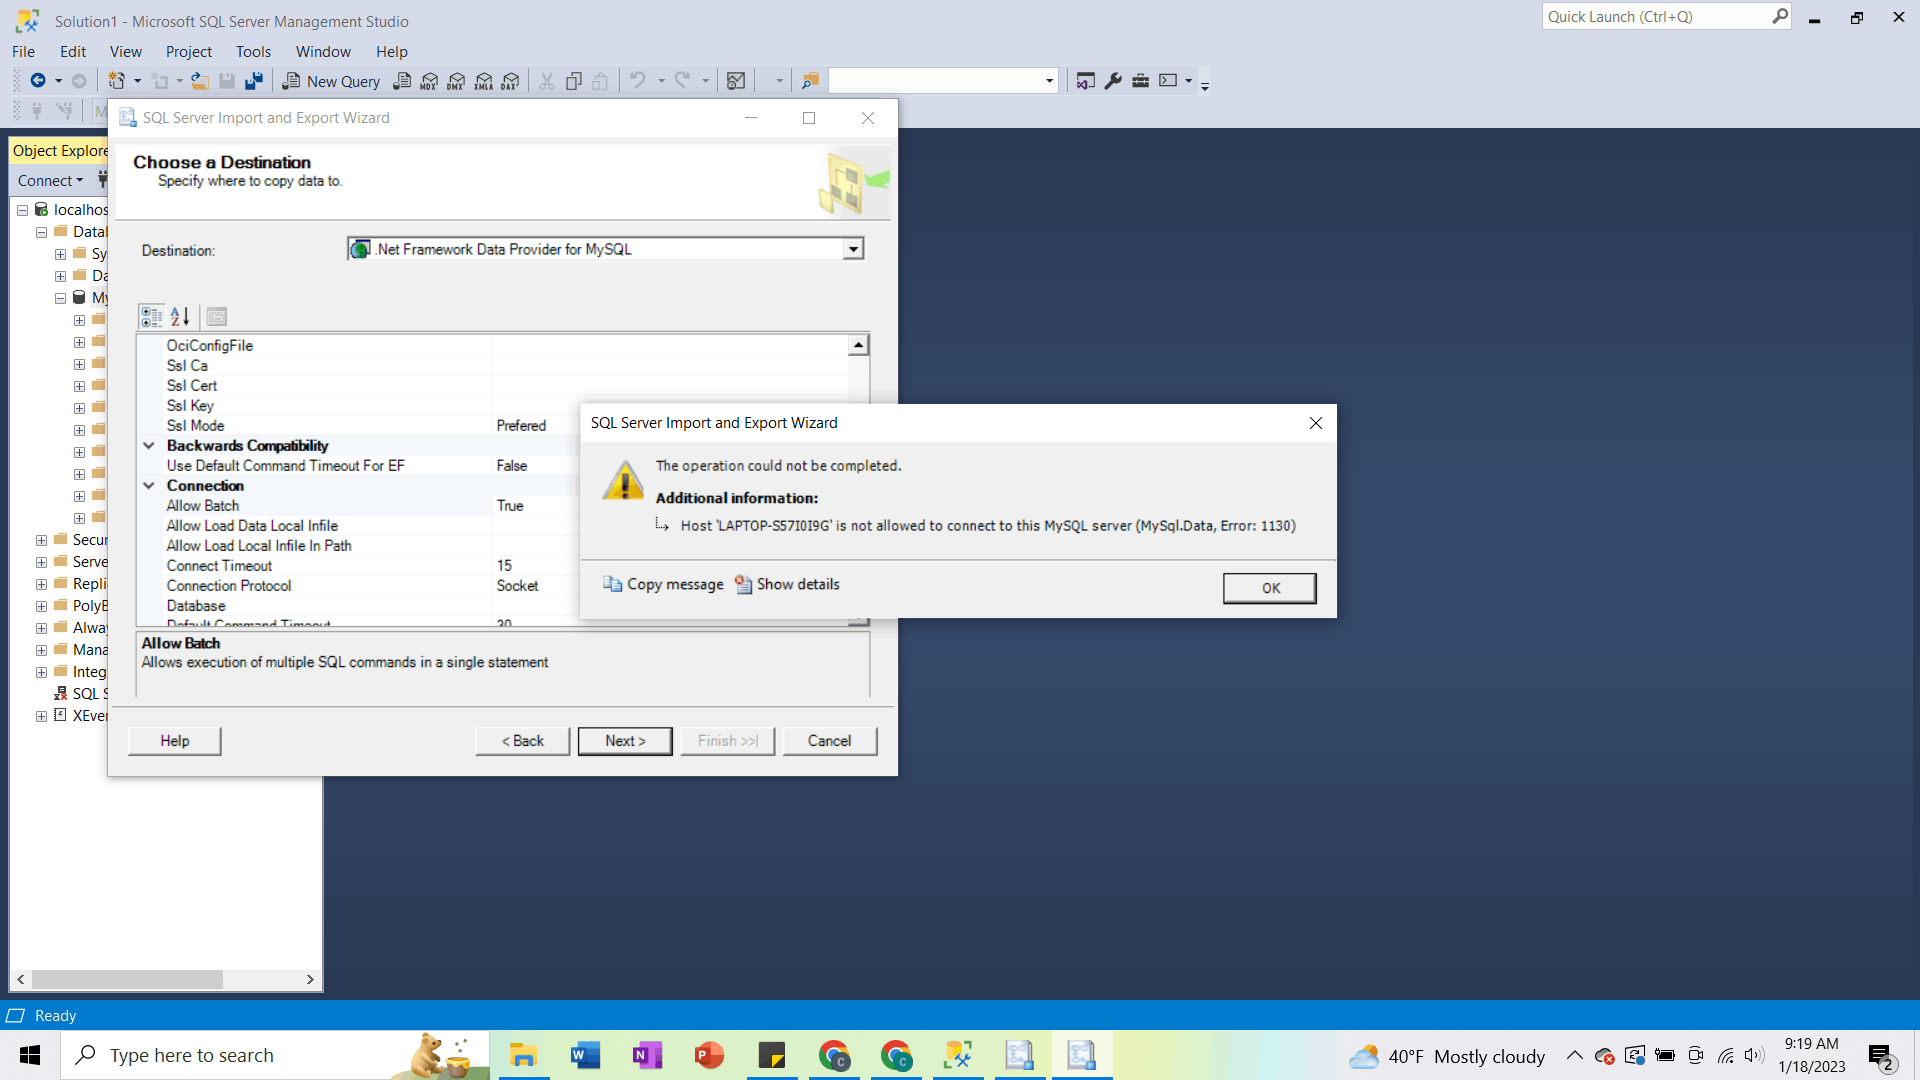Click the XMLA query icon in toolbar

(x=483, y=81)
